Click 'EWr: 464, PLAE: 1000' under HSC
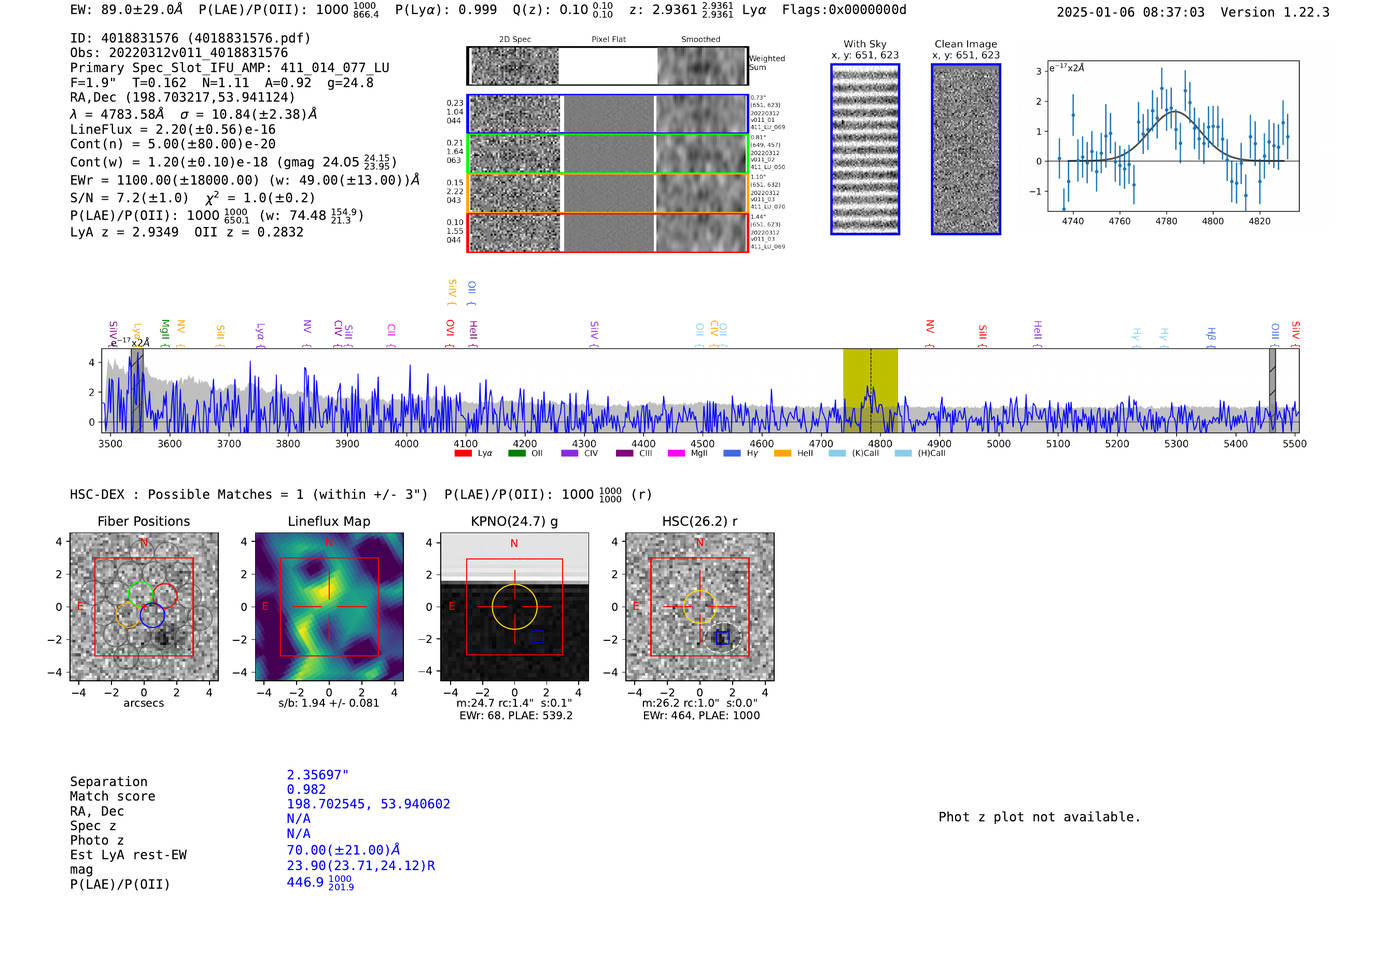 click(x=701, y=715)
